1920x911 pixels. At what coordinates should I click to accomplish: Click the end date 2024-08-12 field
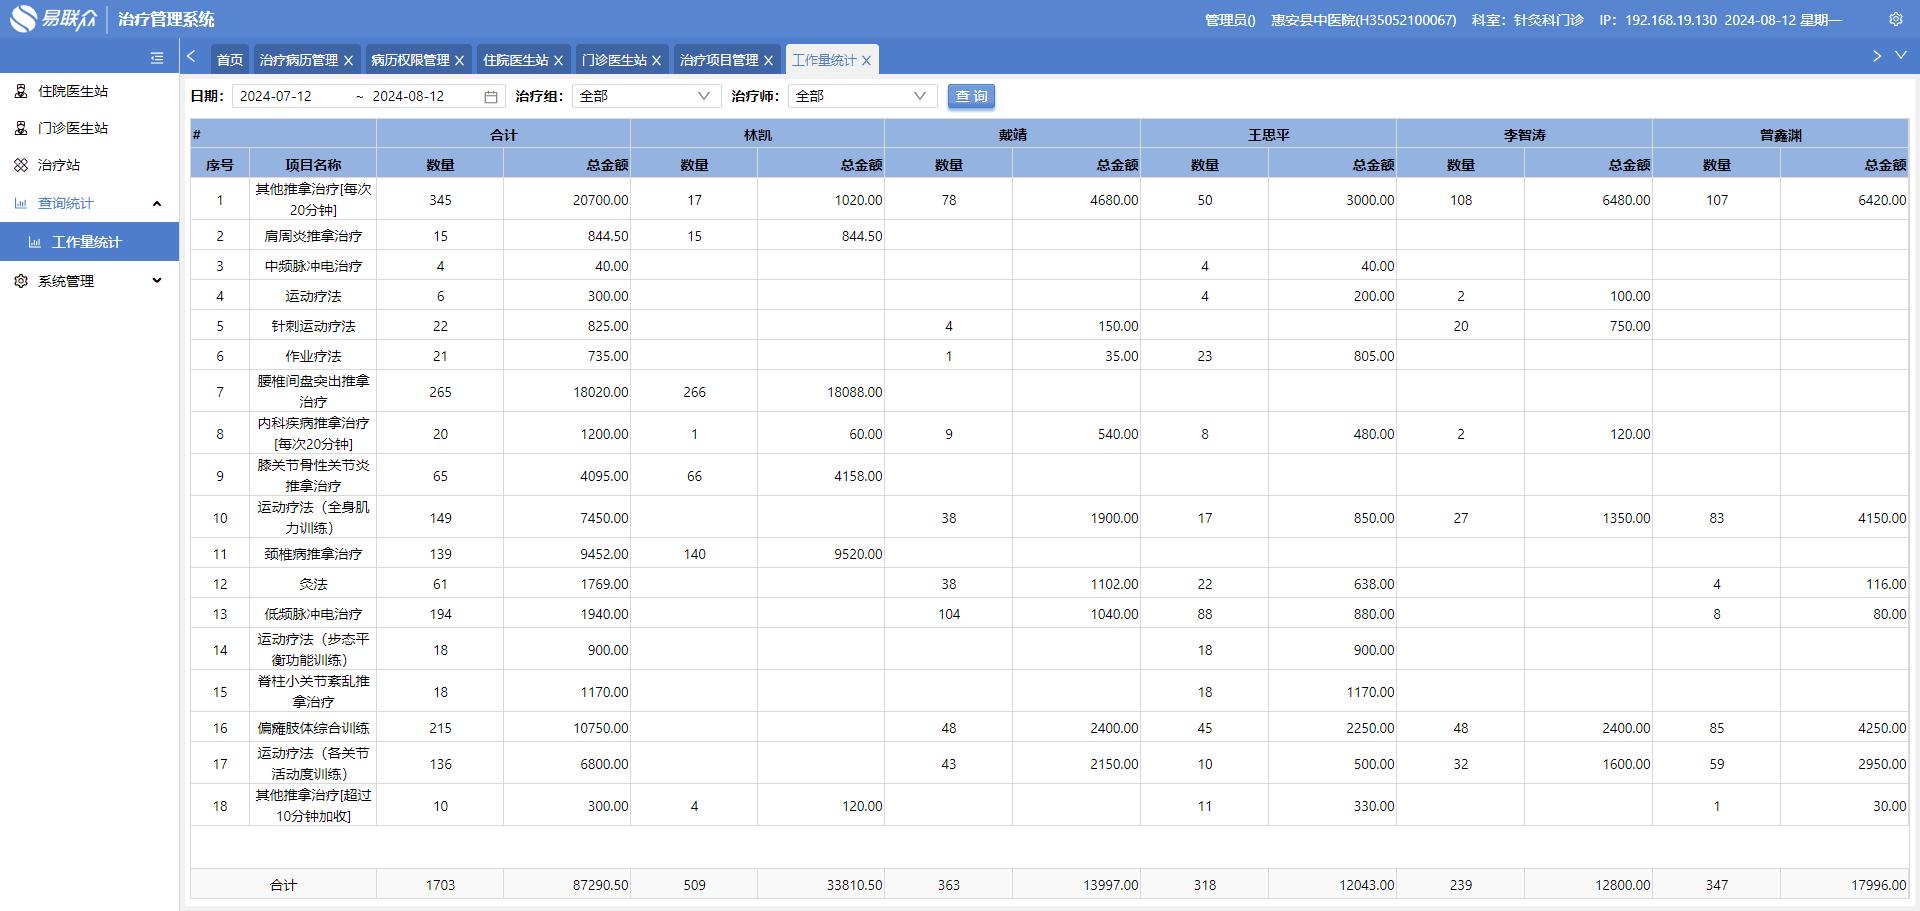coord(408,96)
